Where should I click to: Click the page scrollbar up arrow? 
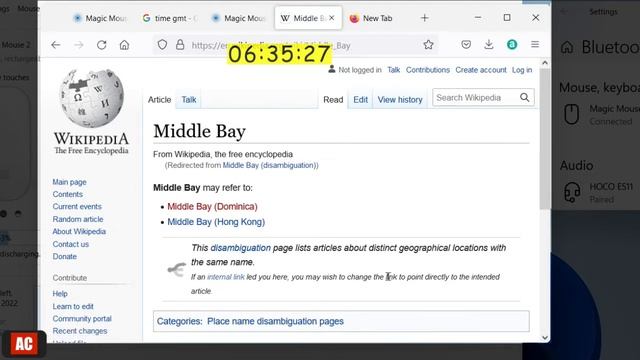tap(545, 63)
